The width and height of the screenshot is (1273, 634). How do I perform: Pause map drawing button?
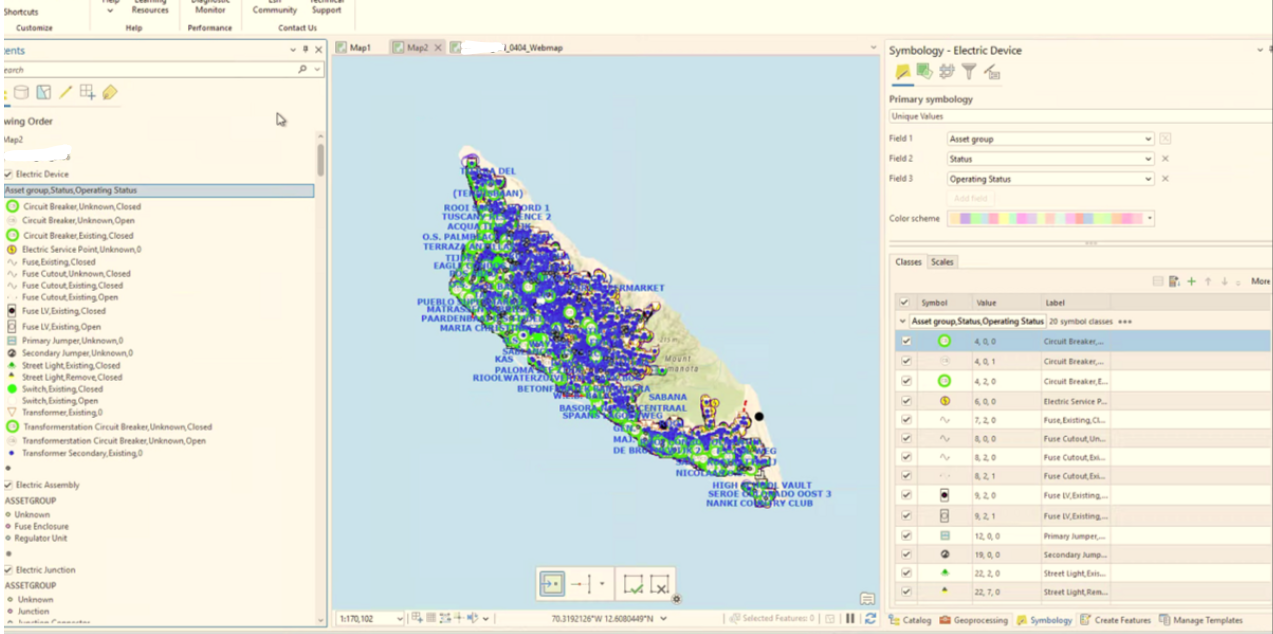(x=850, y=619)
